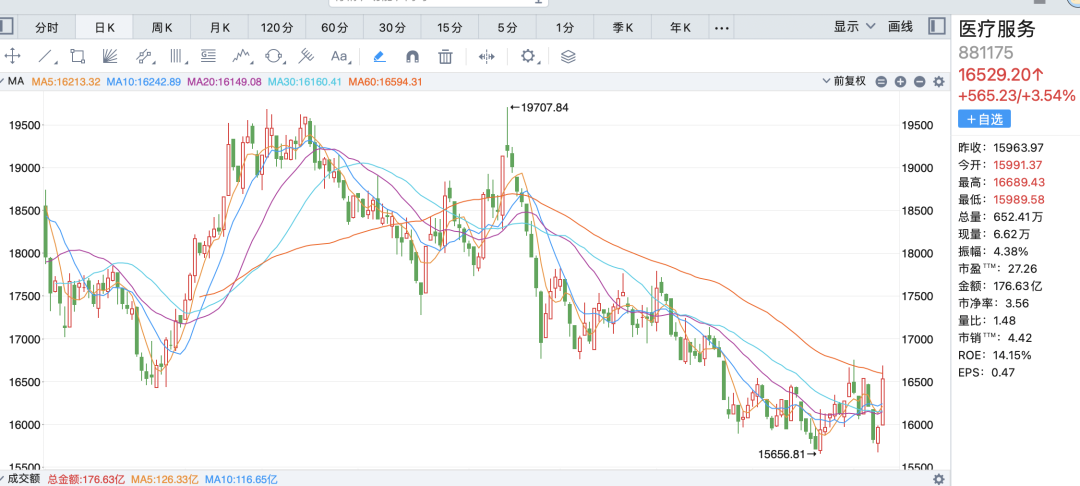Zoom in chart with plus button
This screenshot has height=486, width=1080.
(x=901, y=81)
